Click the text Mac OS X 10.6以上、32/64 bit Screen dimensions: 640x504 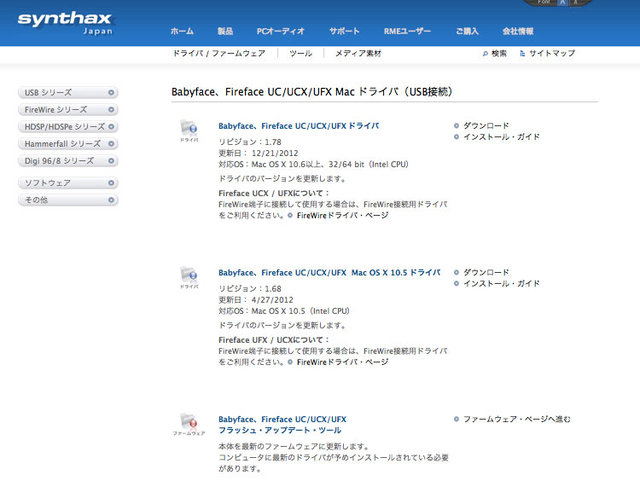click(308, 164)
